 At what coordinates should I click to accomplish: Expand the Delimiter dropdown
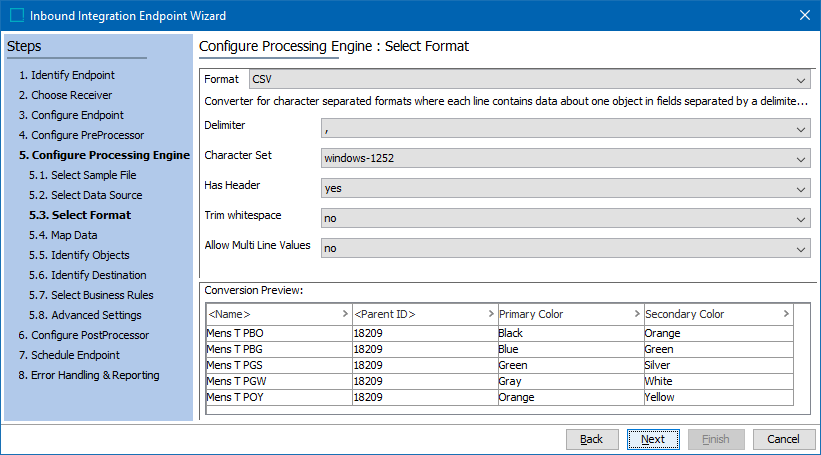coord(802,129)
